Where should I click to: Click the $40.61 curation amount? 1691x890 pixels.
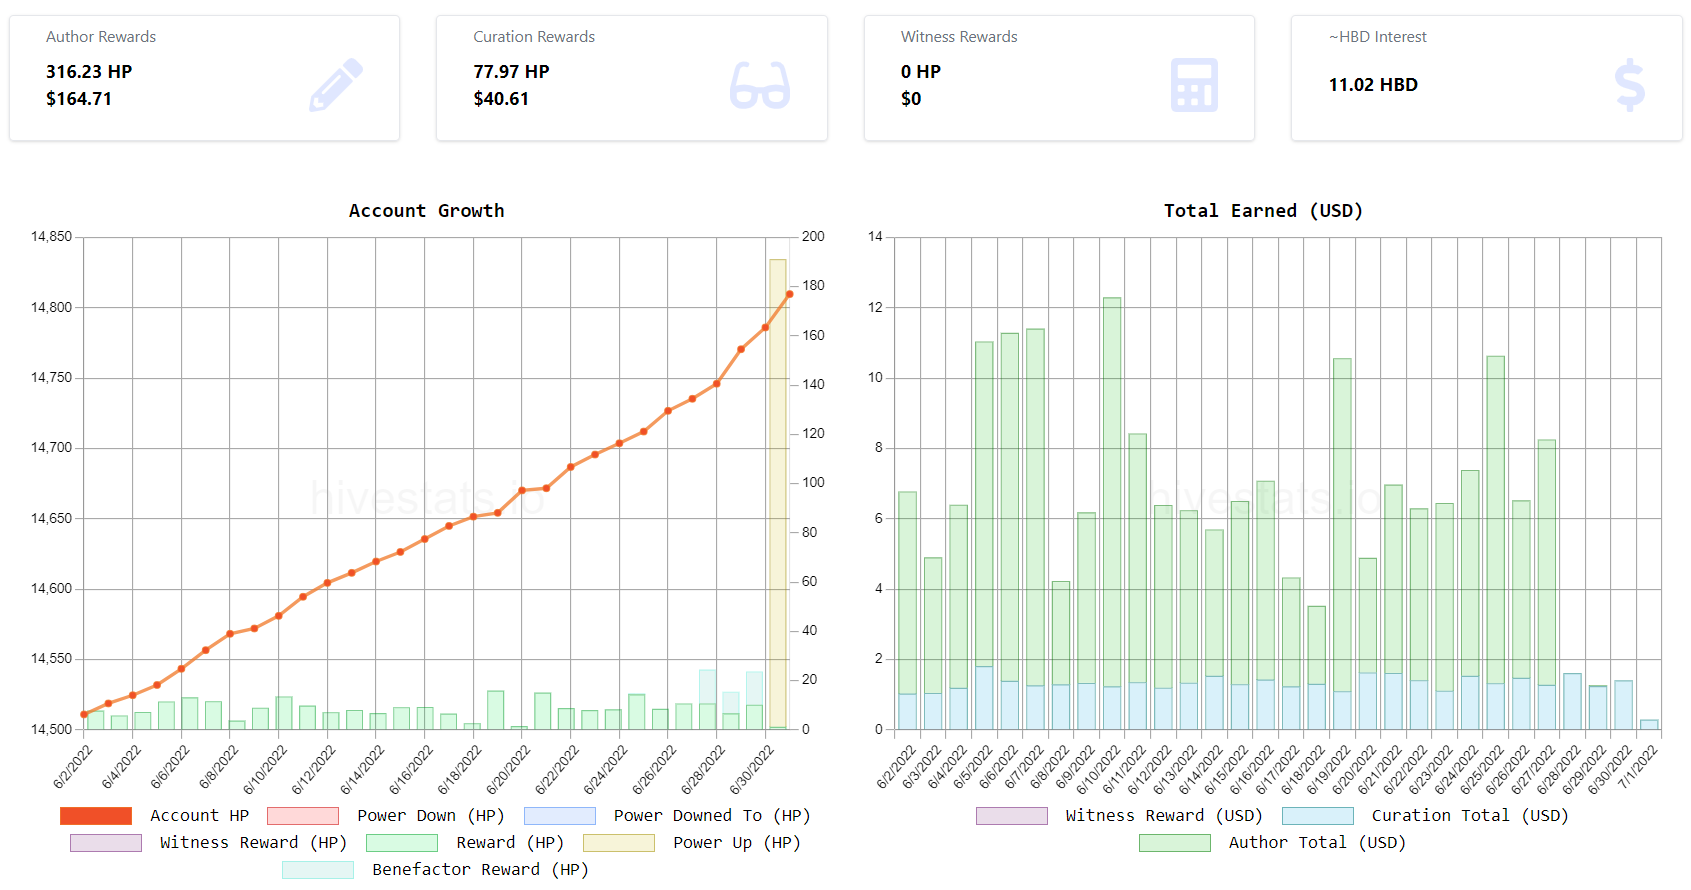point(501,99)
